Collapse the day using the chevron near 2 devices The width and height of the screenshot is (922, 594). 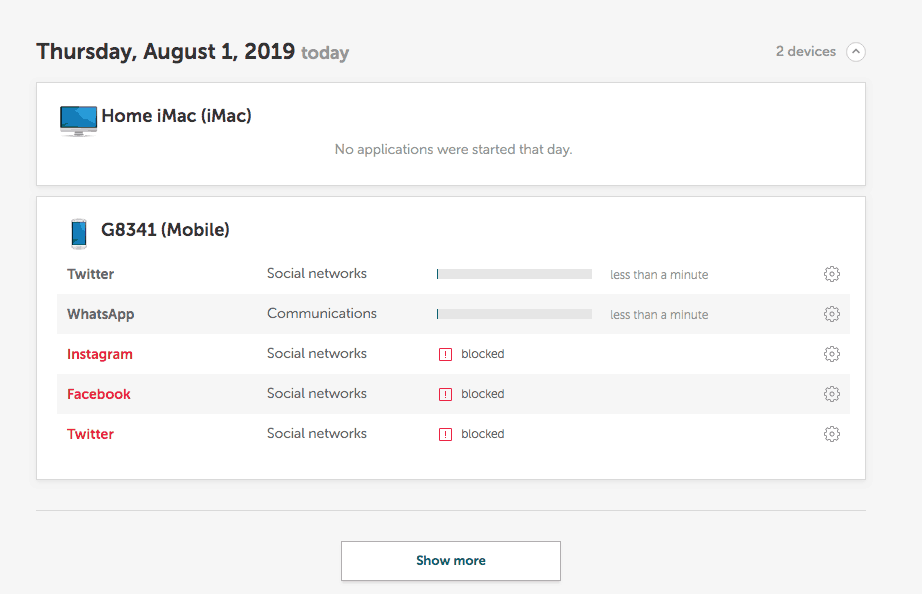tap(855, 52)
